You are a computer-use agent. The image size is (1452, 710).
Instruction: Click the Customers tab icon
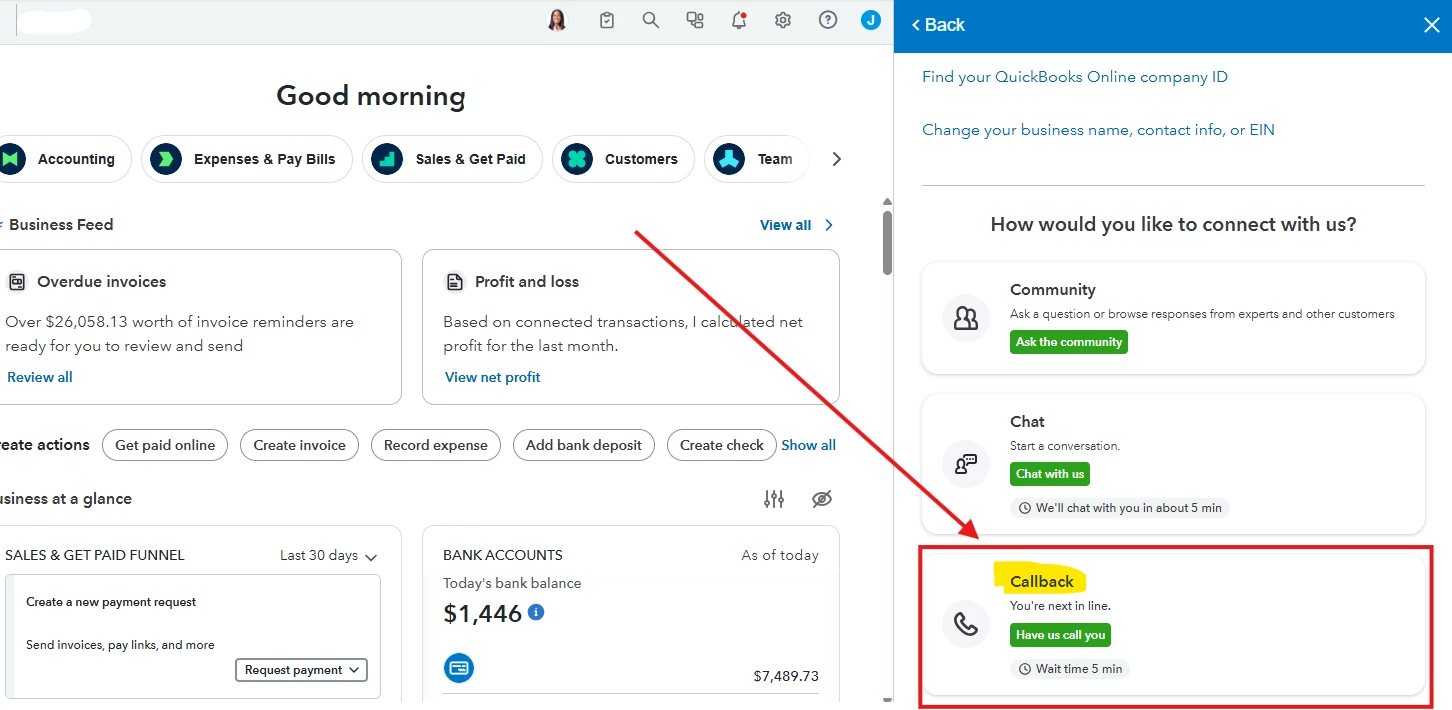577,159
